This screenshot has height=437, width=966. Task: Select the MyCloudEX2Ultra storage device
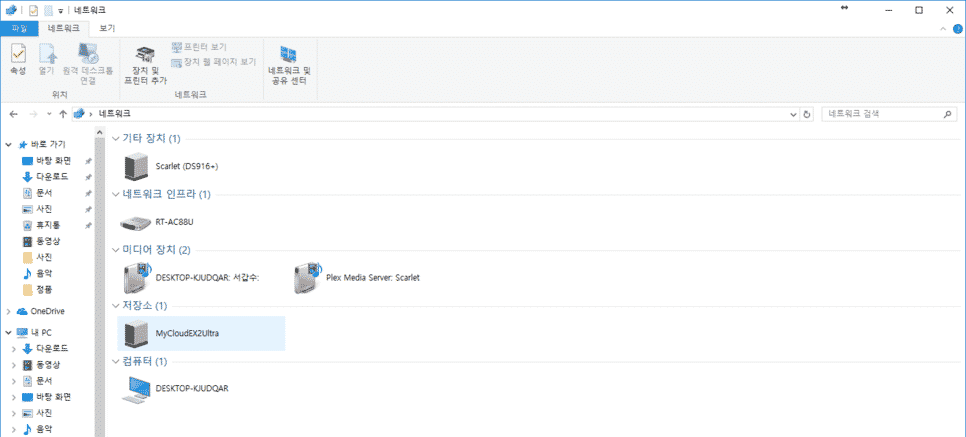tap(201, 333)
